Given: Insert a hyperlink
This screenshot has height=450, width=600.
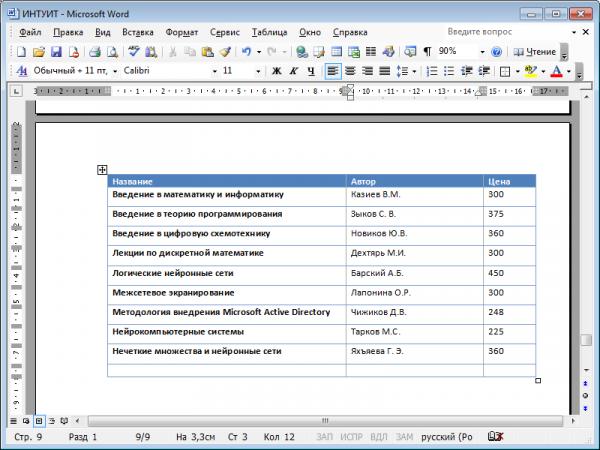Looking at the screenshot, I should [302, 52].
